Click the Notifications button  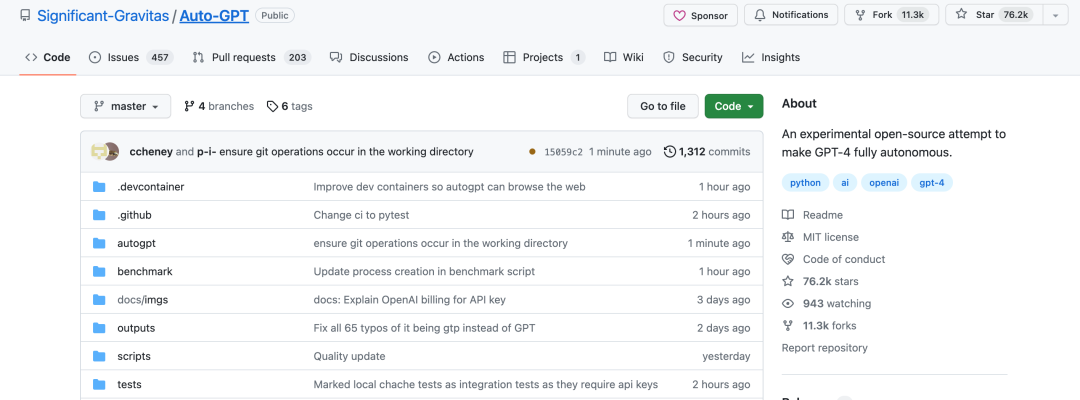(791, 15)
